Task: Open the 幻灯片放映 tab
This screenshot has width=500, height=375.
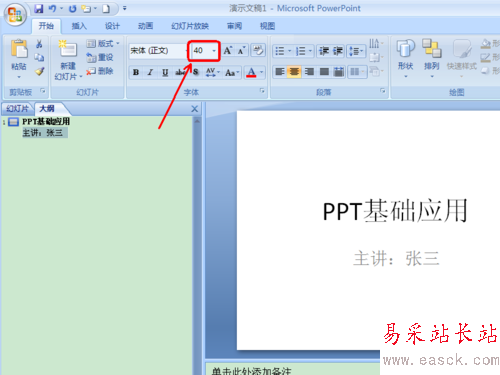Action: 190,26
